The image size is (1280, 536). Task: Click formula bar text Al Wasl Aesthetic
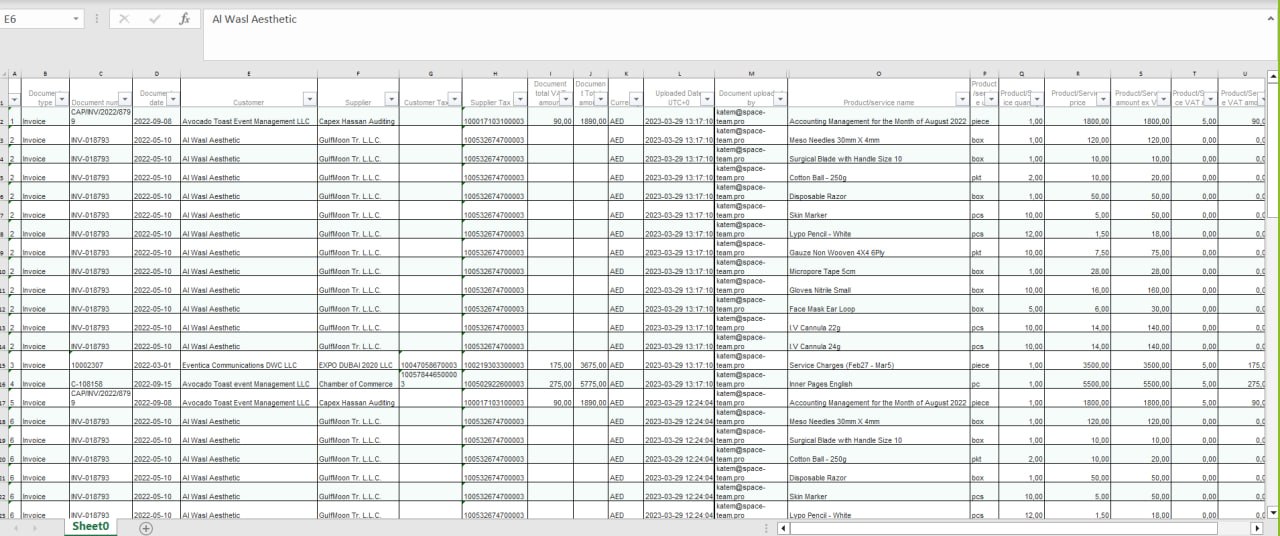(254, 19)
